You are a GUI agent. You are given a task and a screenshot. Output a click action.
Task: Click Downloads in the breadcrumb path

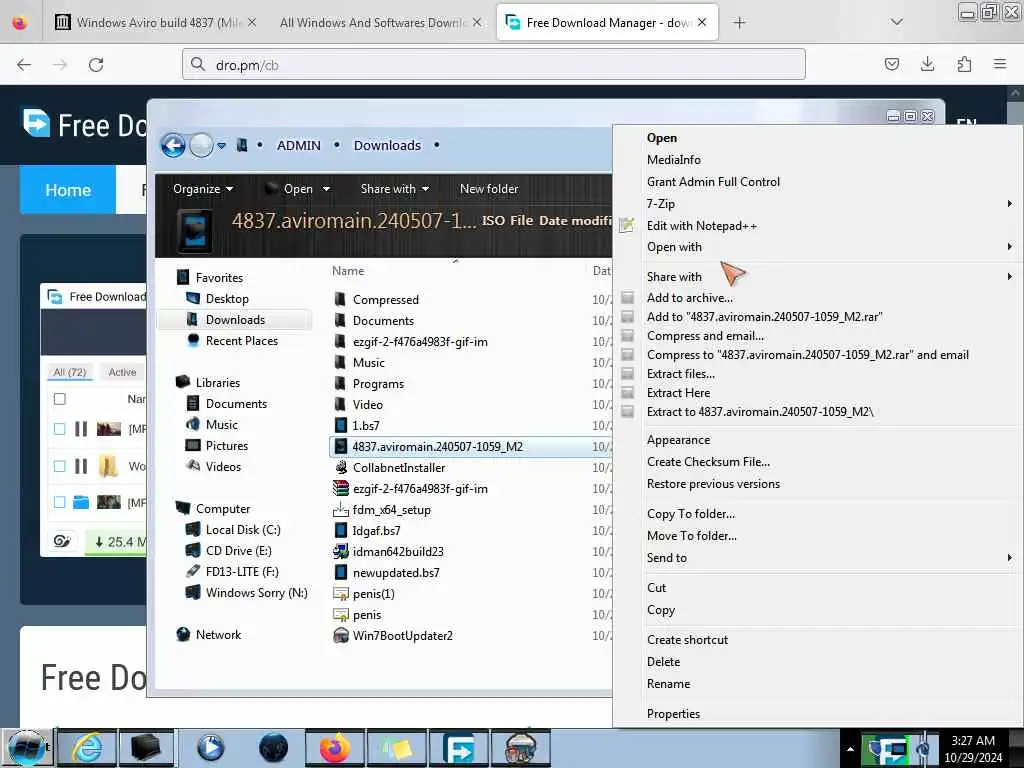tap(387, 145)
